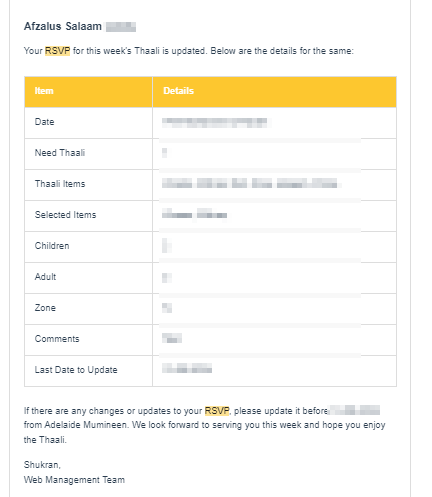432x497 pixels.
Task: Click the blurred Last Date to Update value
Action: click(x=187, y=368)
